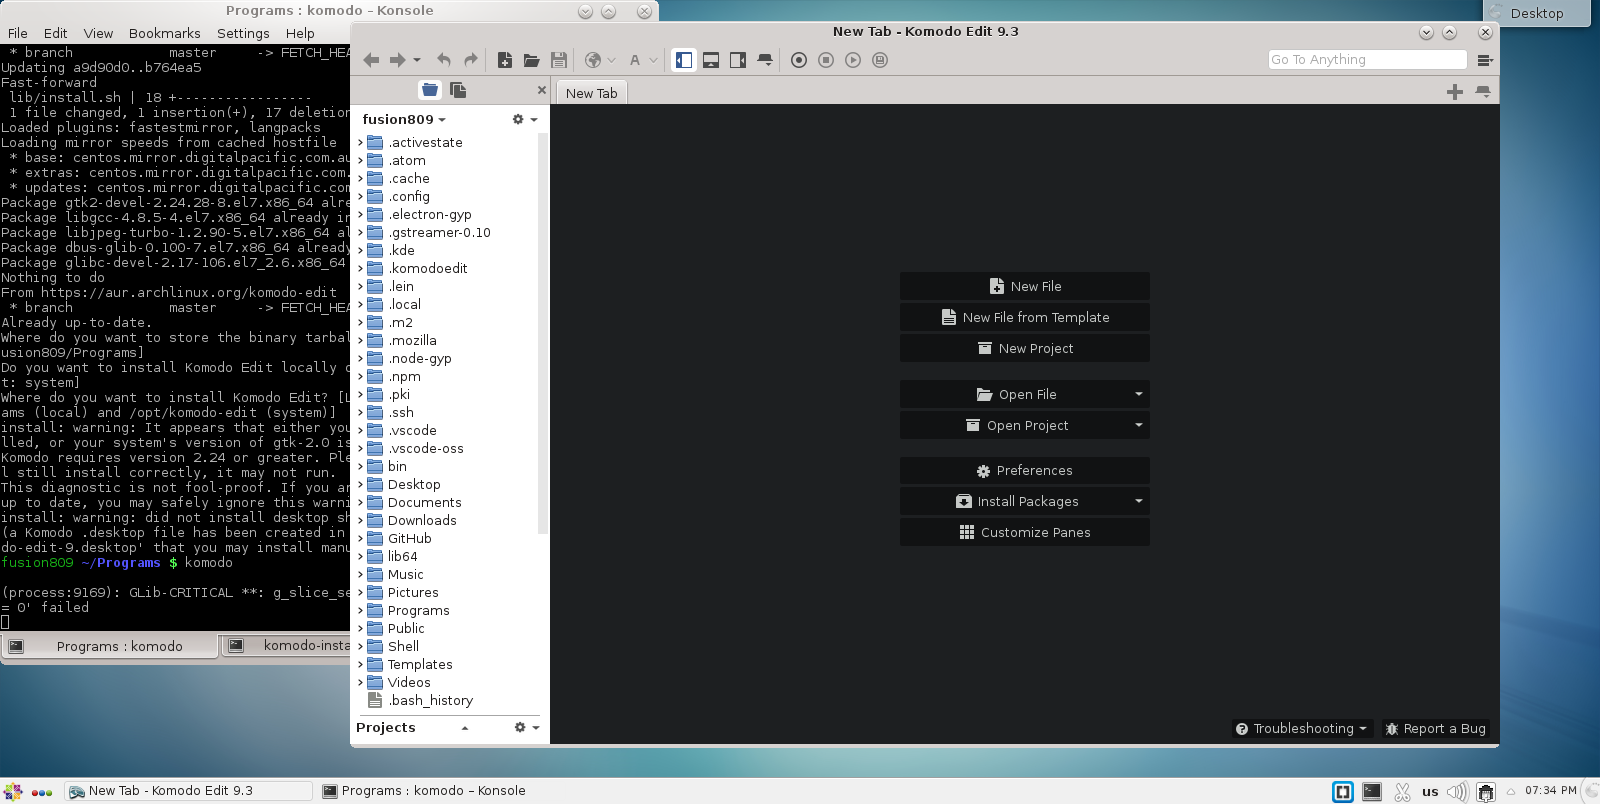Open the tab list hat dropdown icon
Image resolution: width=1600 pixels, height=804 pixels.
tap(1483, 92)
